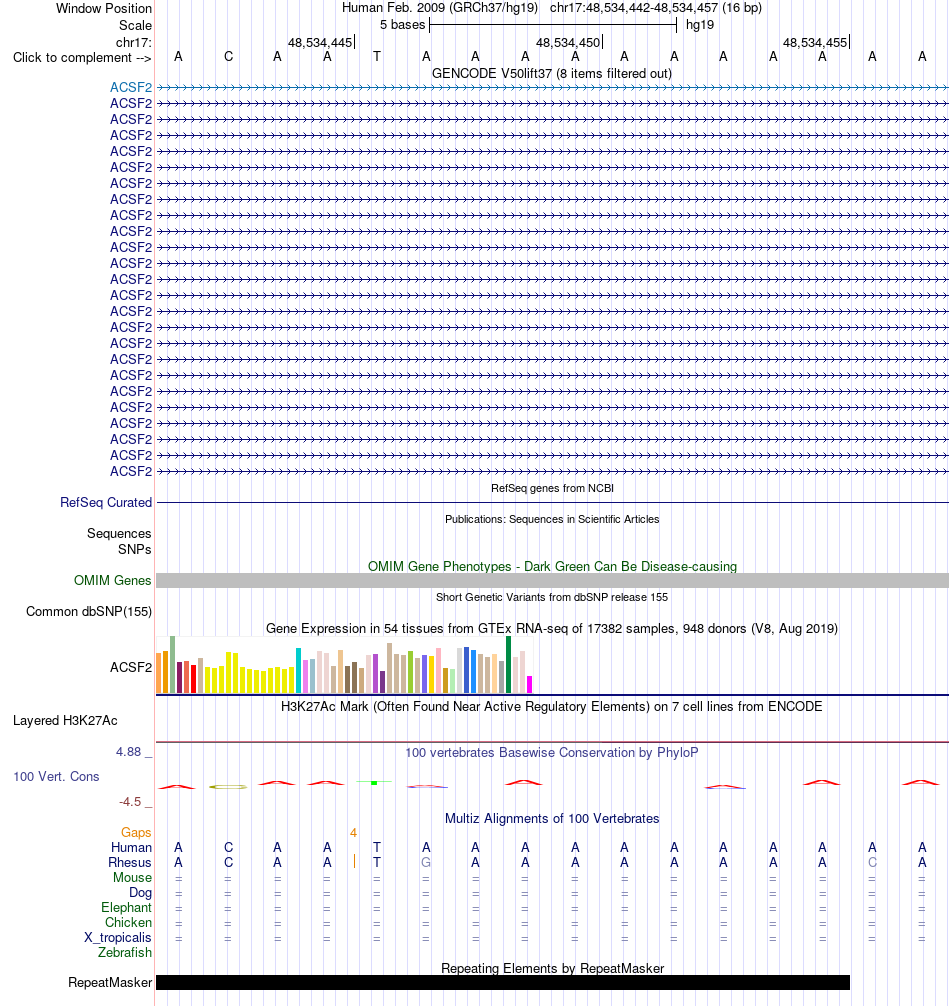Open 'Multiz Alignments of 100 Vertebrates' title

tap(552, 819)
